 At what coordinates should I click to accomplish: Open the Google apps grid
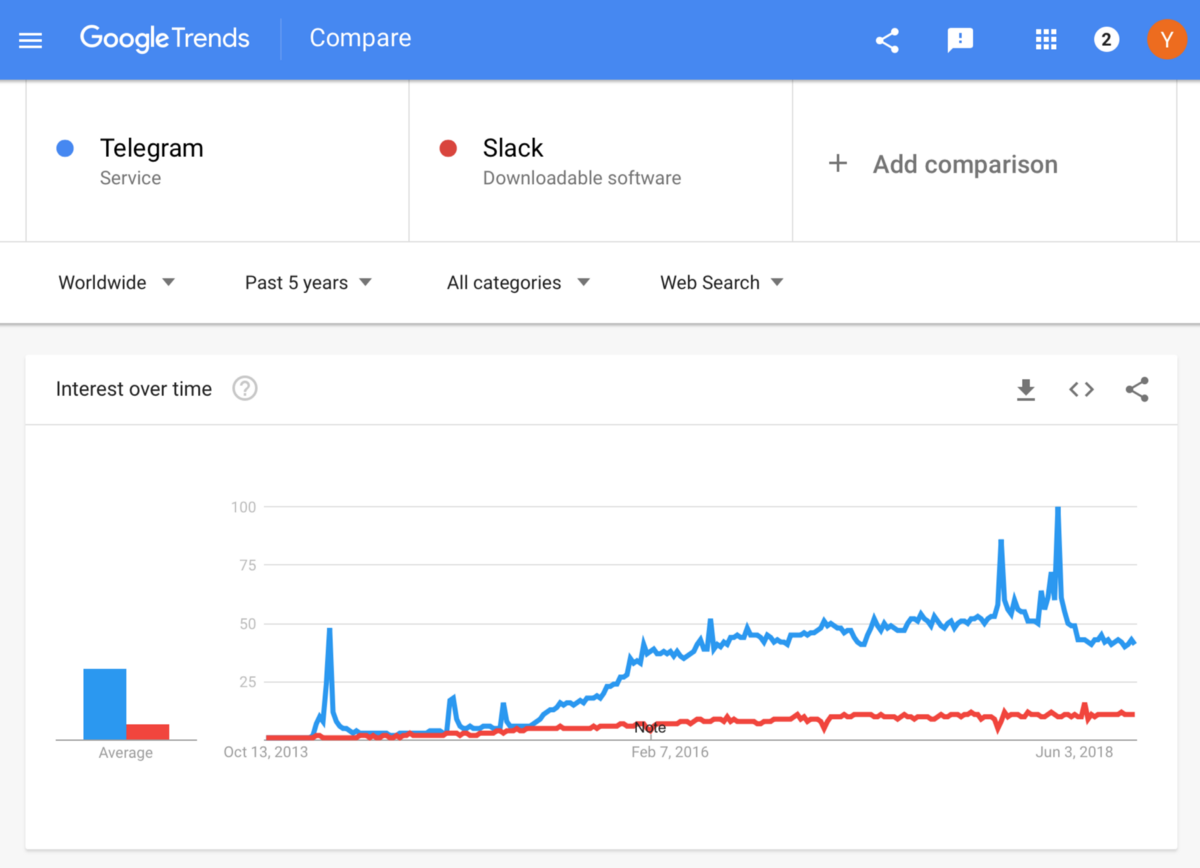pos(1046,40)
